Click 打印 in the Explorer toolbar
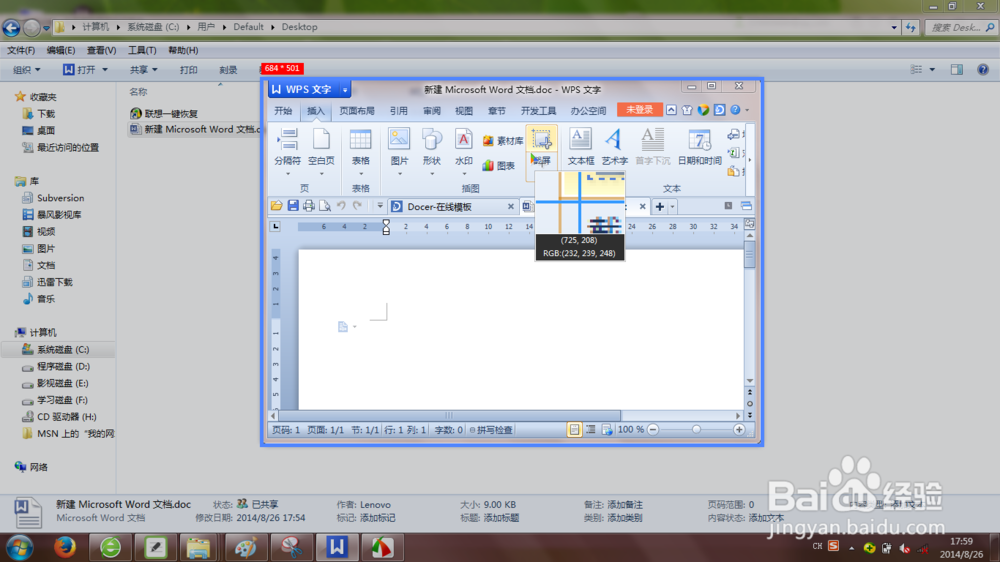Image resolution: width=1000 pixels, height=562 pixels. coord(188,70)
